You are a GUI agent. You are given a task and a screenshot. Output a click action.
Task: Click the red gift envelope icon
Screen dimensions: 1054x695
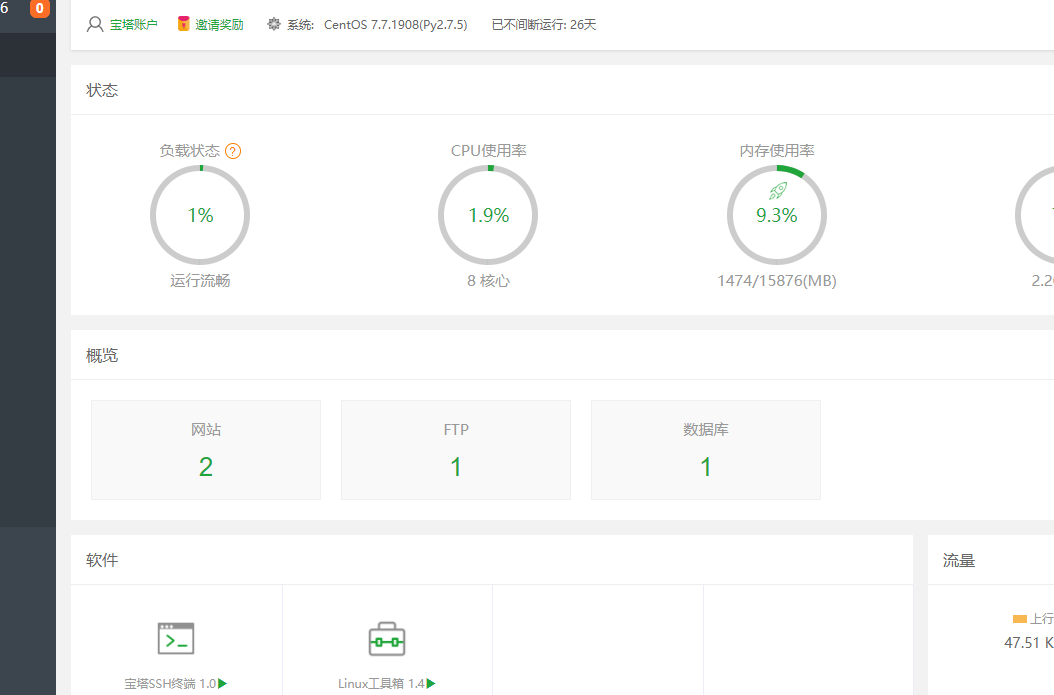pos(184,24)
